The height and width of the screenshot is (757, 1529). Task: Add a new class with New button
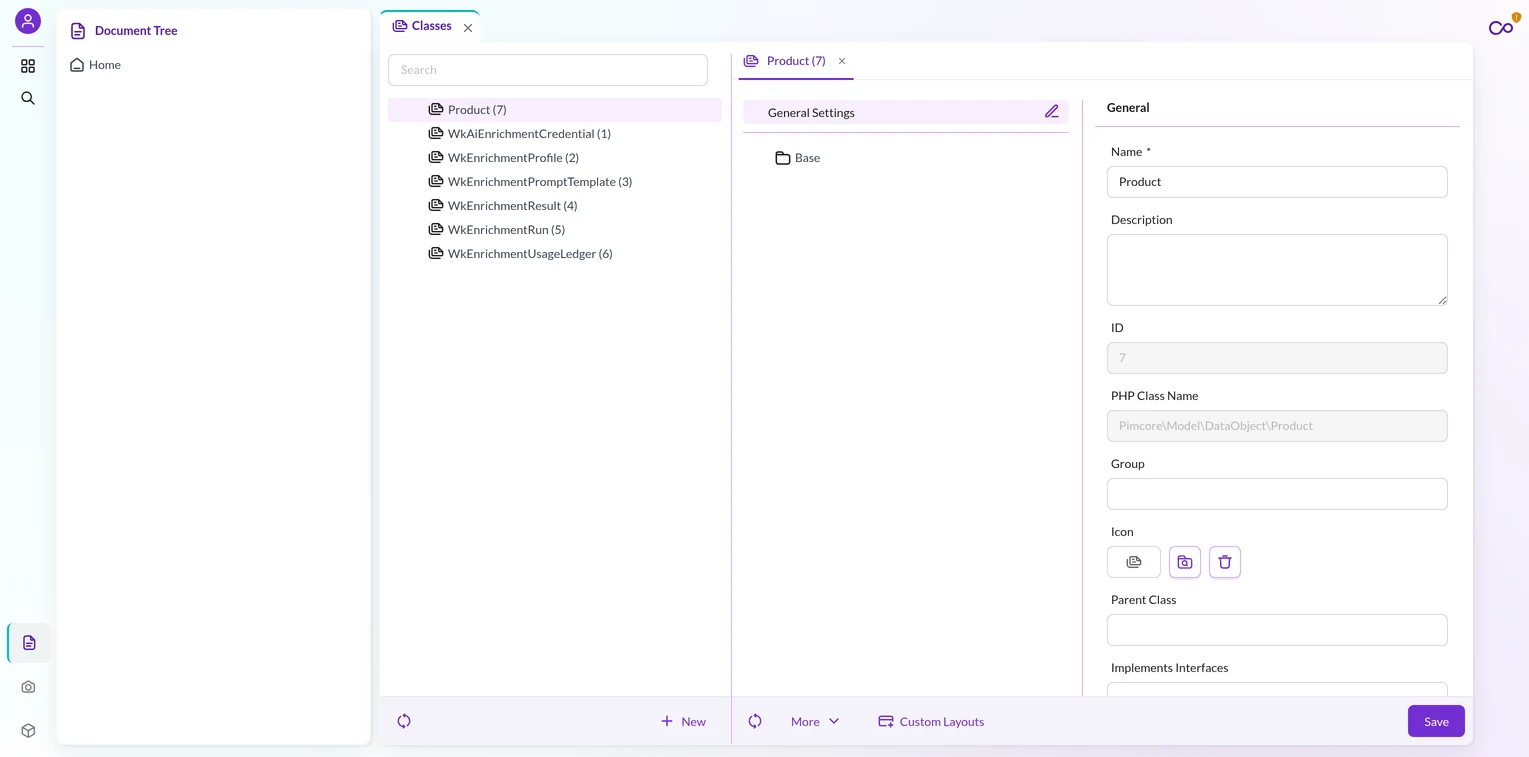[x=684, y=721]
